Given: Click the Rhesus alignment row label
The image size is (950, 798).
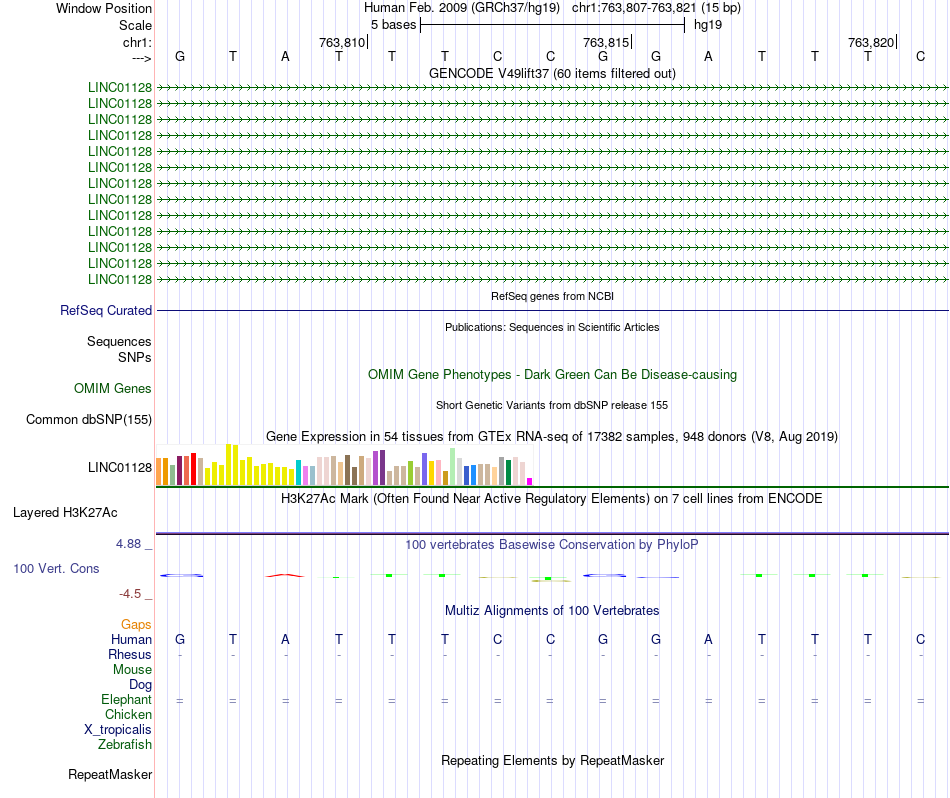Looking at the screenshot, I should coord(130,654).
